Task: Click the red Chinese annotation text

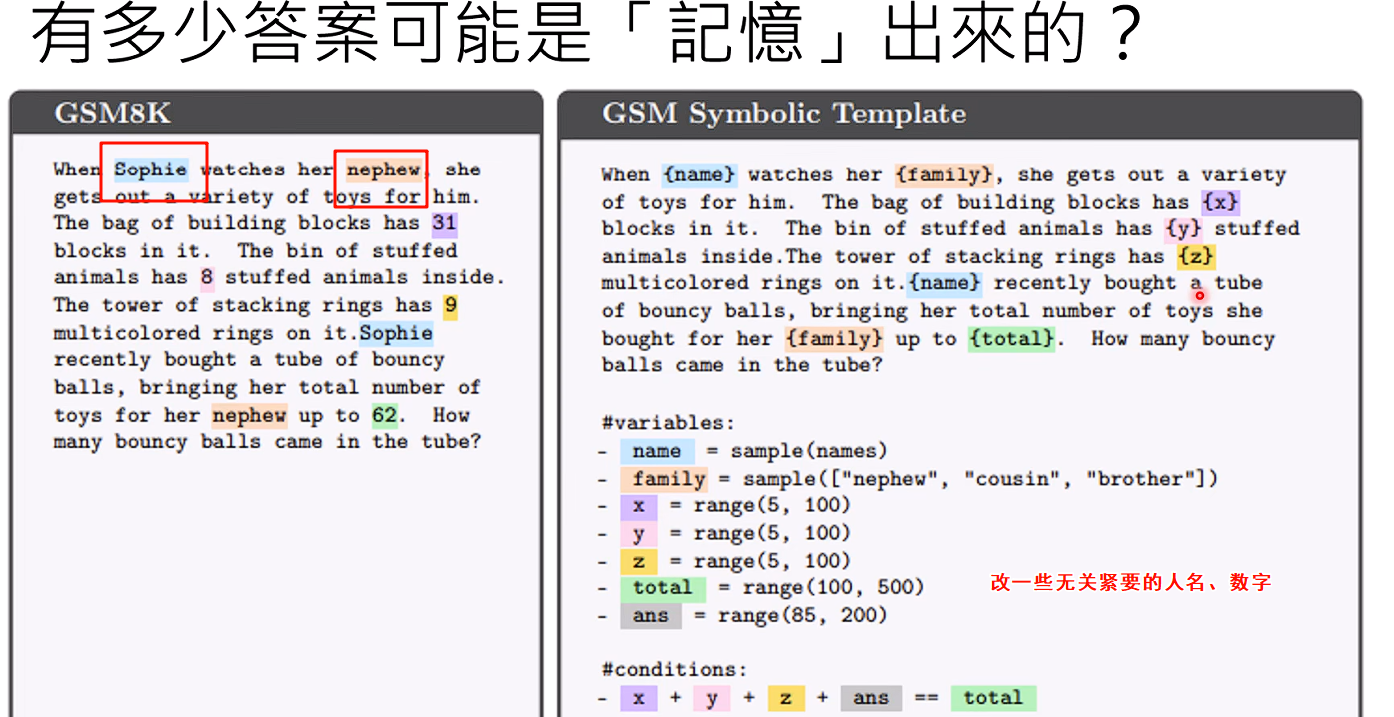Action: (1130, 583)
